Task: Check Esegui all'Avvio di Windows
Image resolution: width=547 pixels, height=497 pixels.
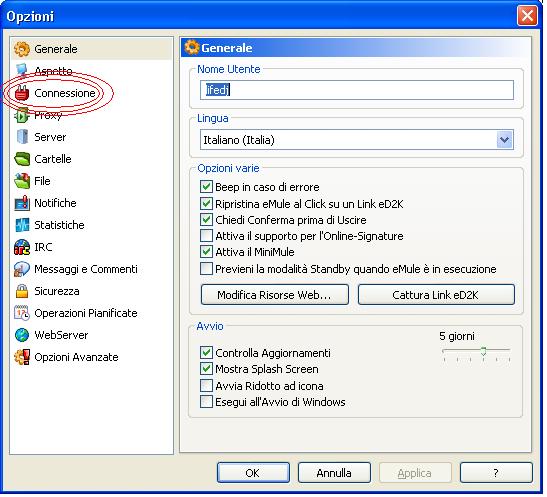Action: [x=206, y=402]
